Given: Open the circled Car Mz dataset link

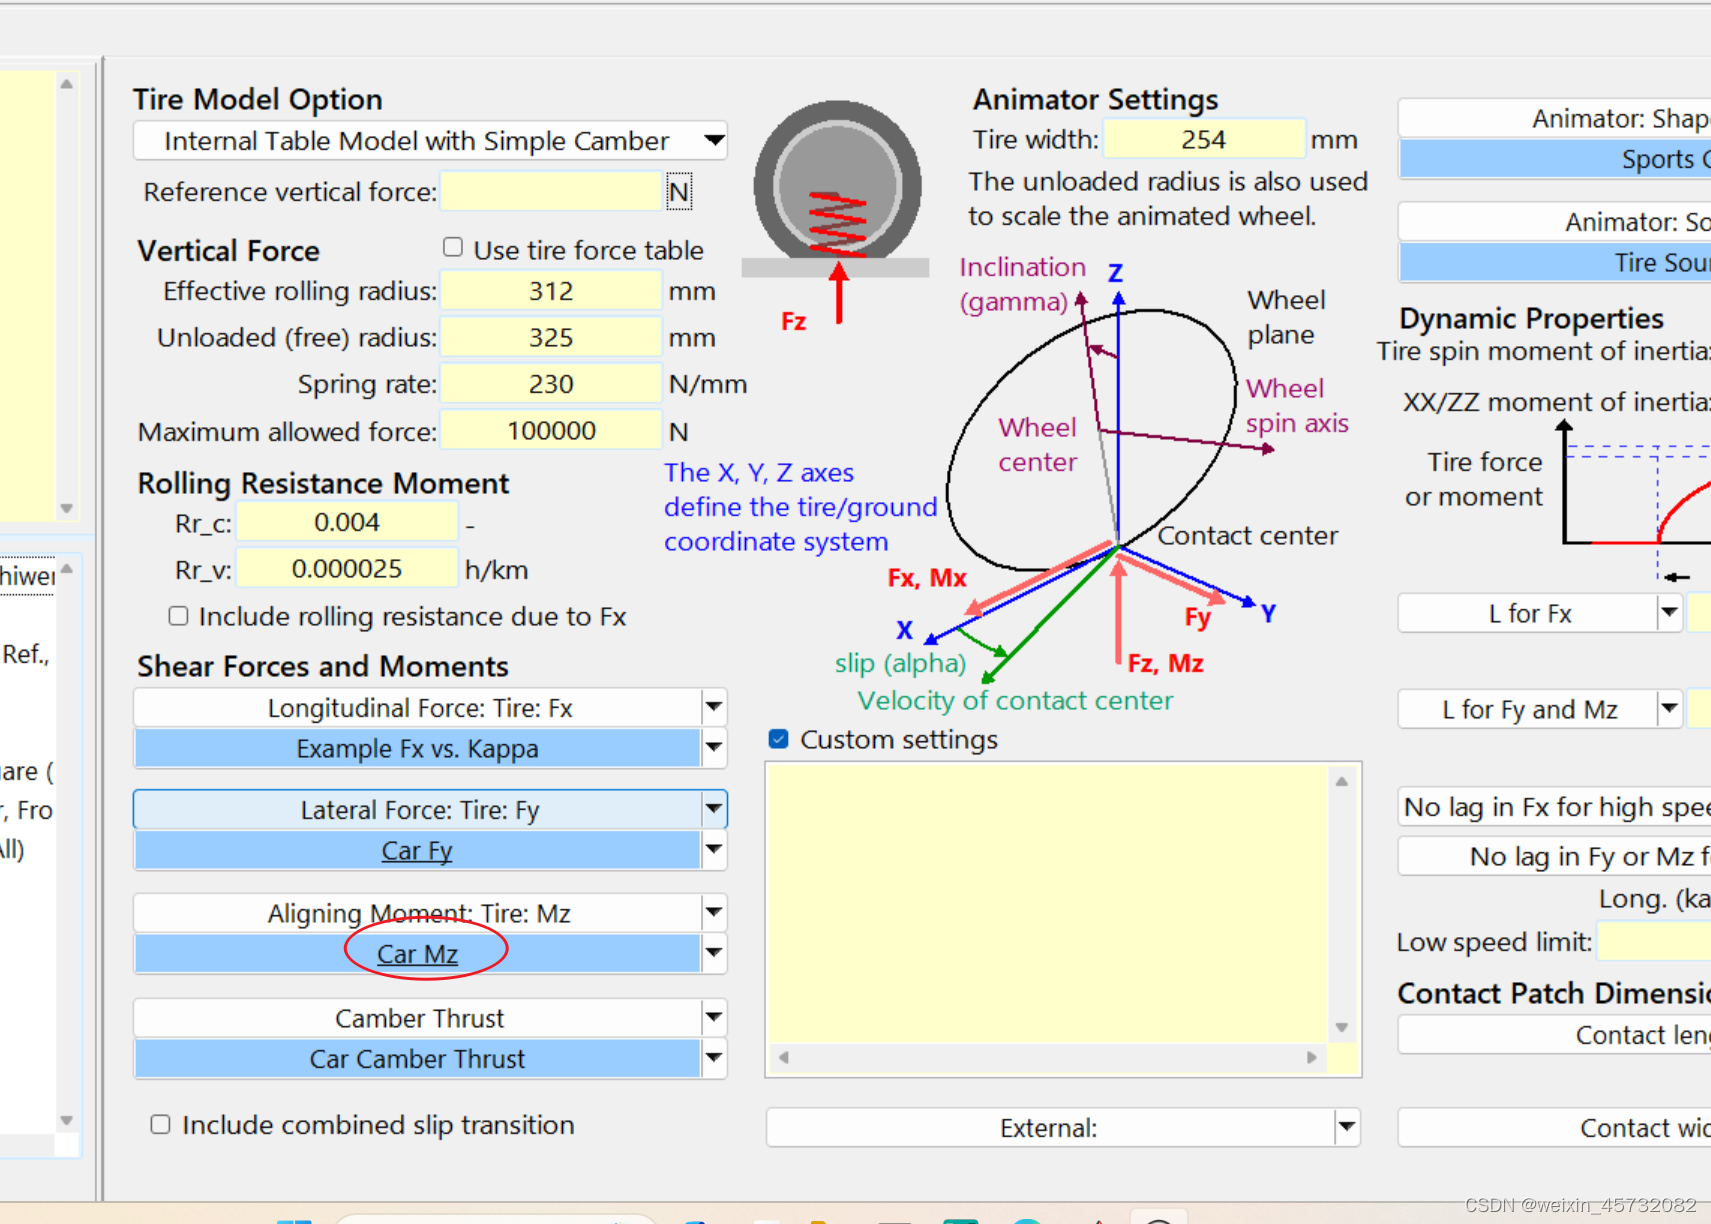Looking at the screenshot, I should pos(416,954).
